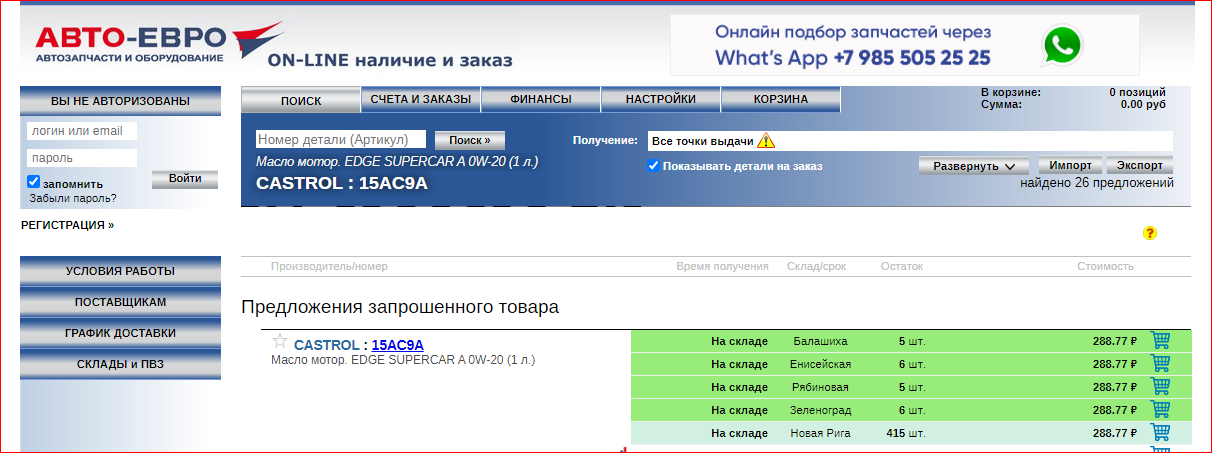Open the 15AC9A part number link
This screenshot has width=1212, height=453.
click(x=398, y=345)
